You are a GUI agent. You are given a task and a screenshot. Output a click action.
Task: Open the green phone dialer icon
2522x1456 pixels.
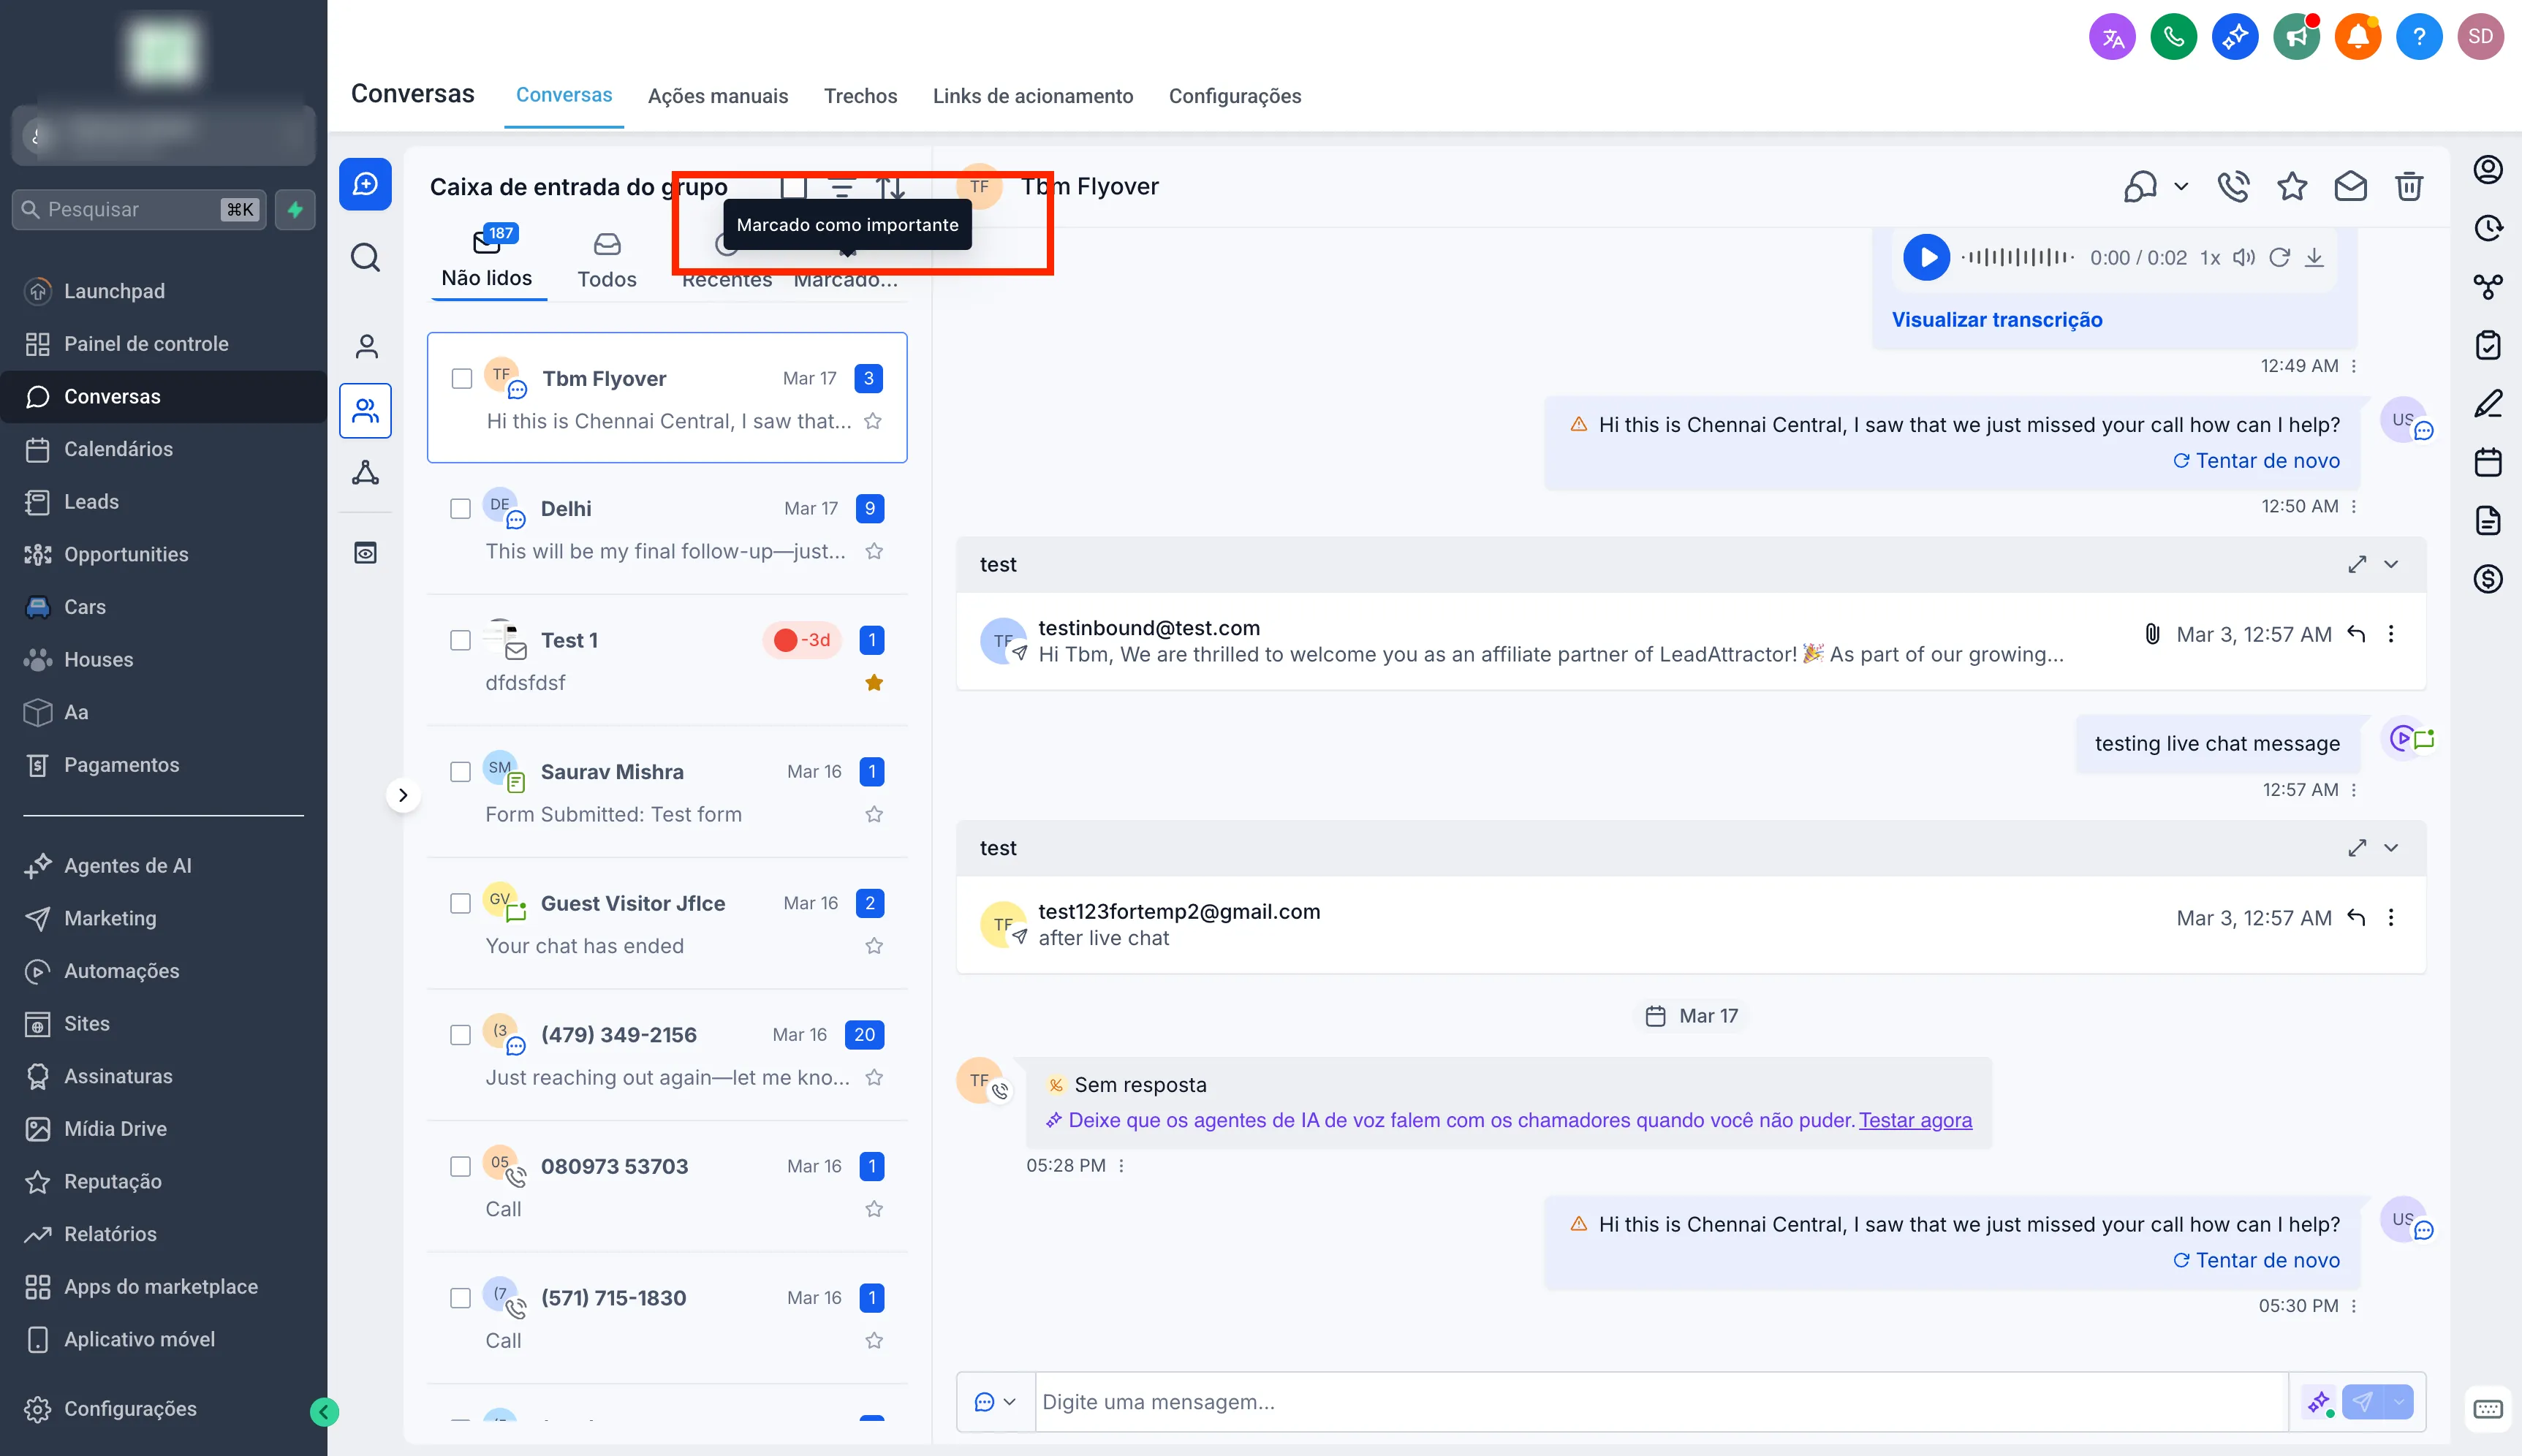tap(2174, 36)
